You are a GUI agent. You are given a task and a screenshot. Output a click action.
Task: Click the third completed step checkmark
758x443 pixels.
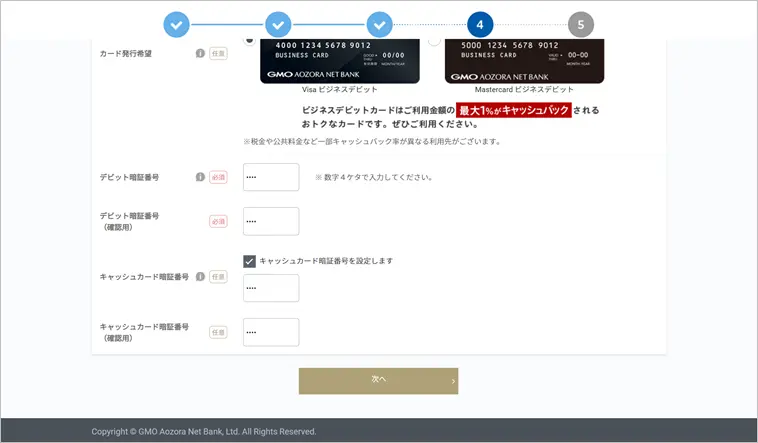379,24
